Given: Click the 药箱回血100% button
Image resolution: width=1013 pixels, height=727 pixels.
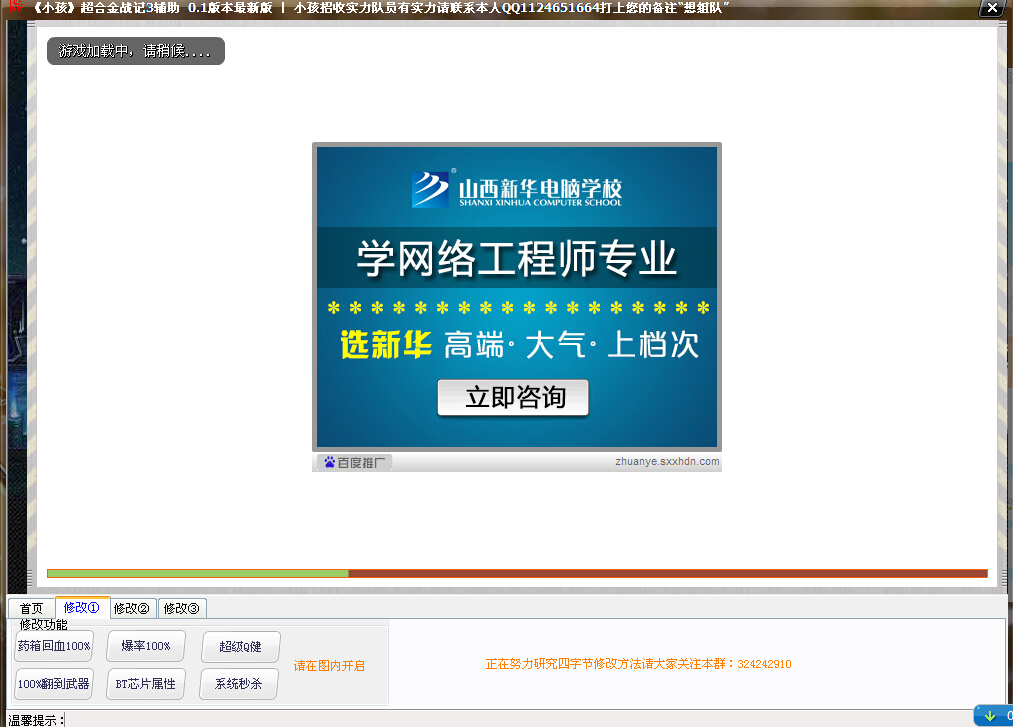Looking at the screenshot, I should [x=54, y=646].
